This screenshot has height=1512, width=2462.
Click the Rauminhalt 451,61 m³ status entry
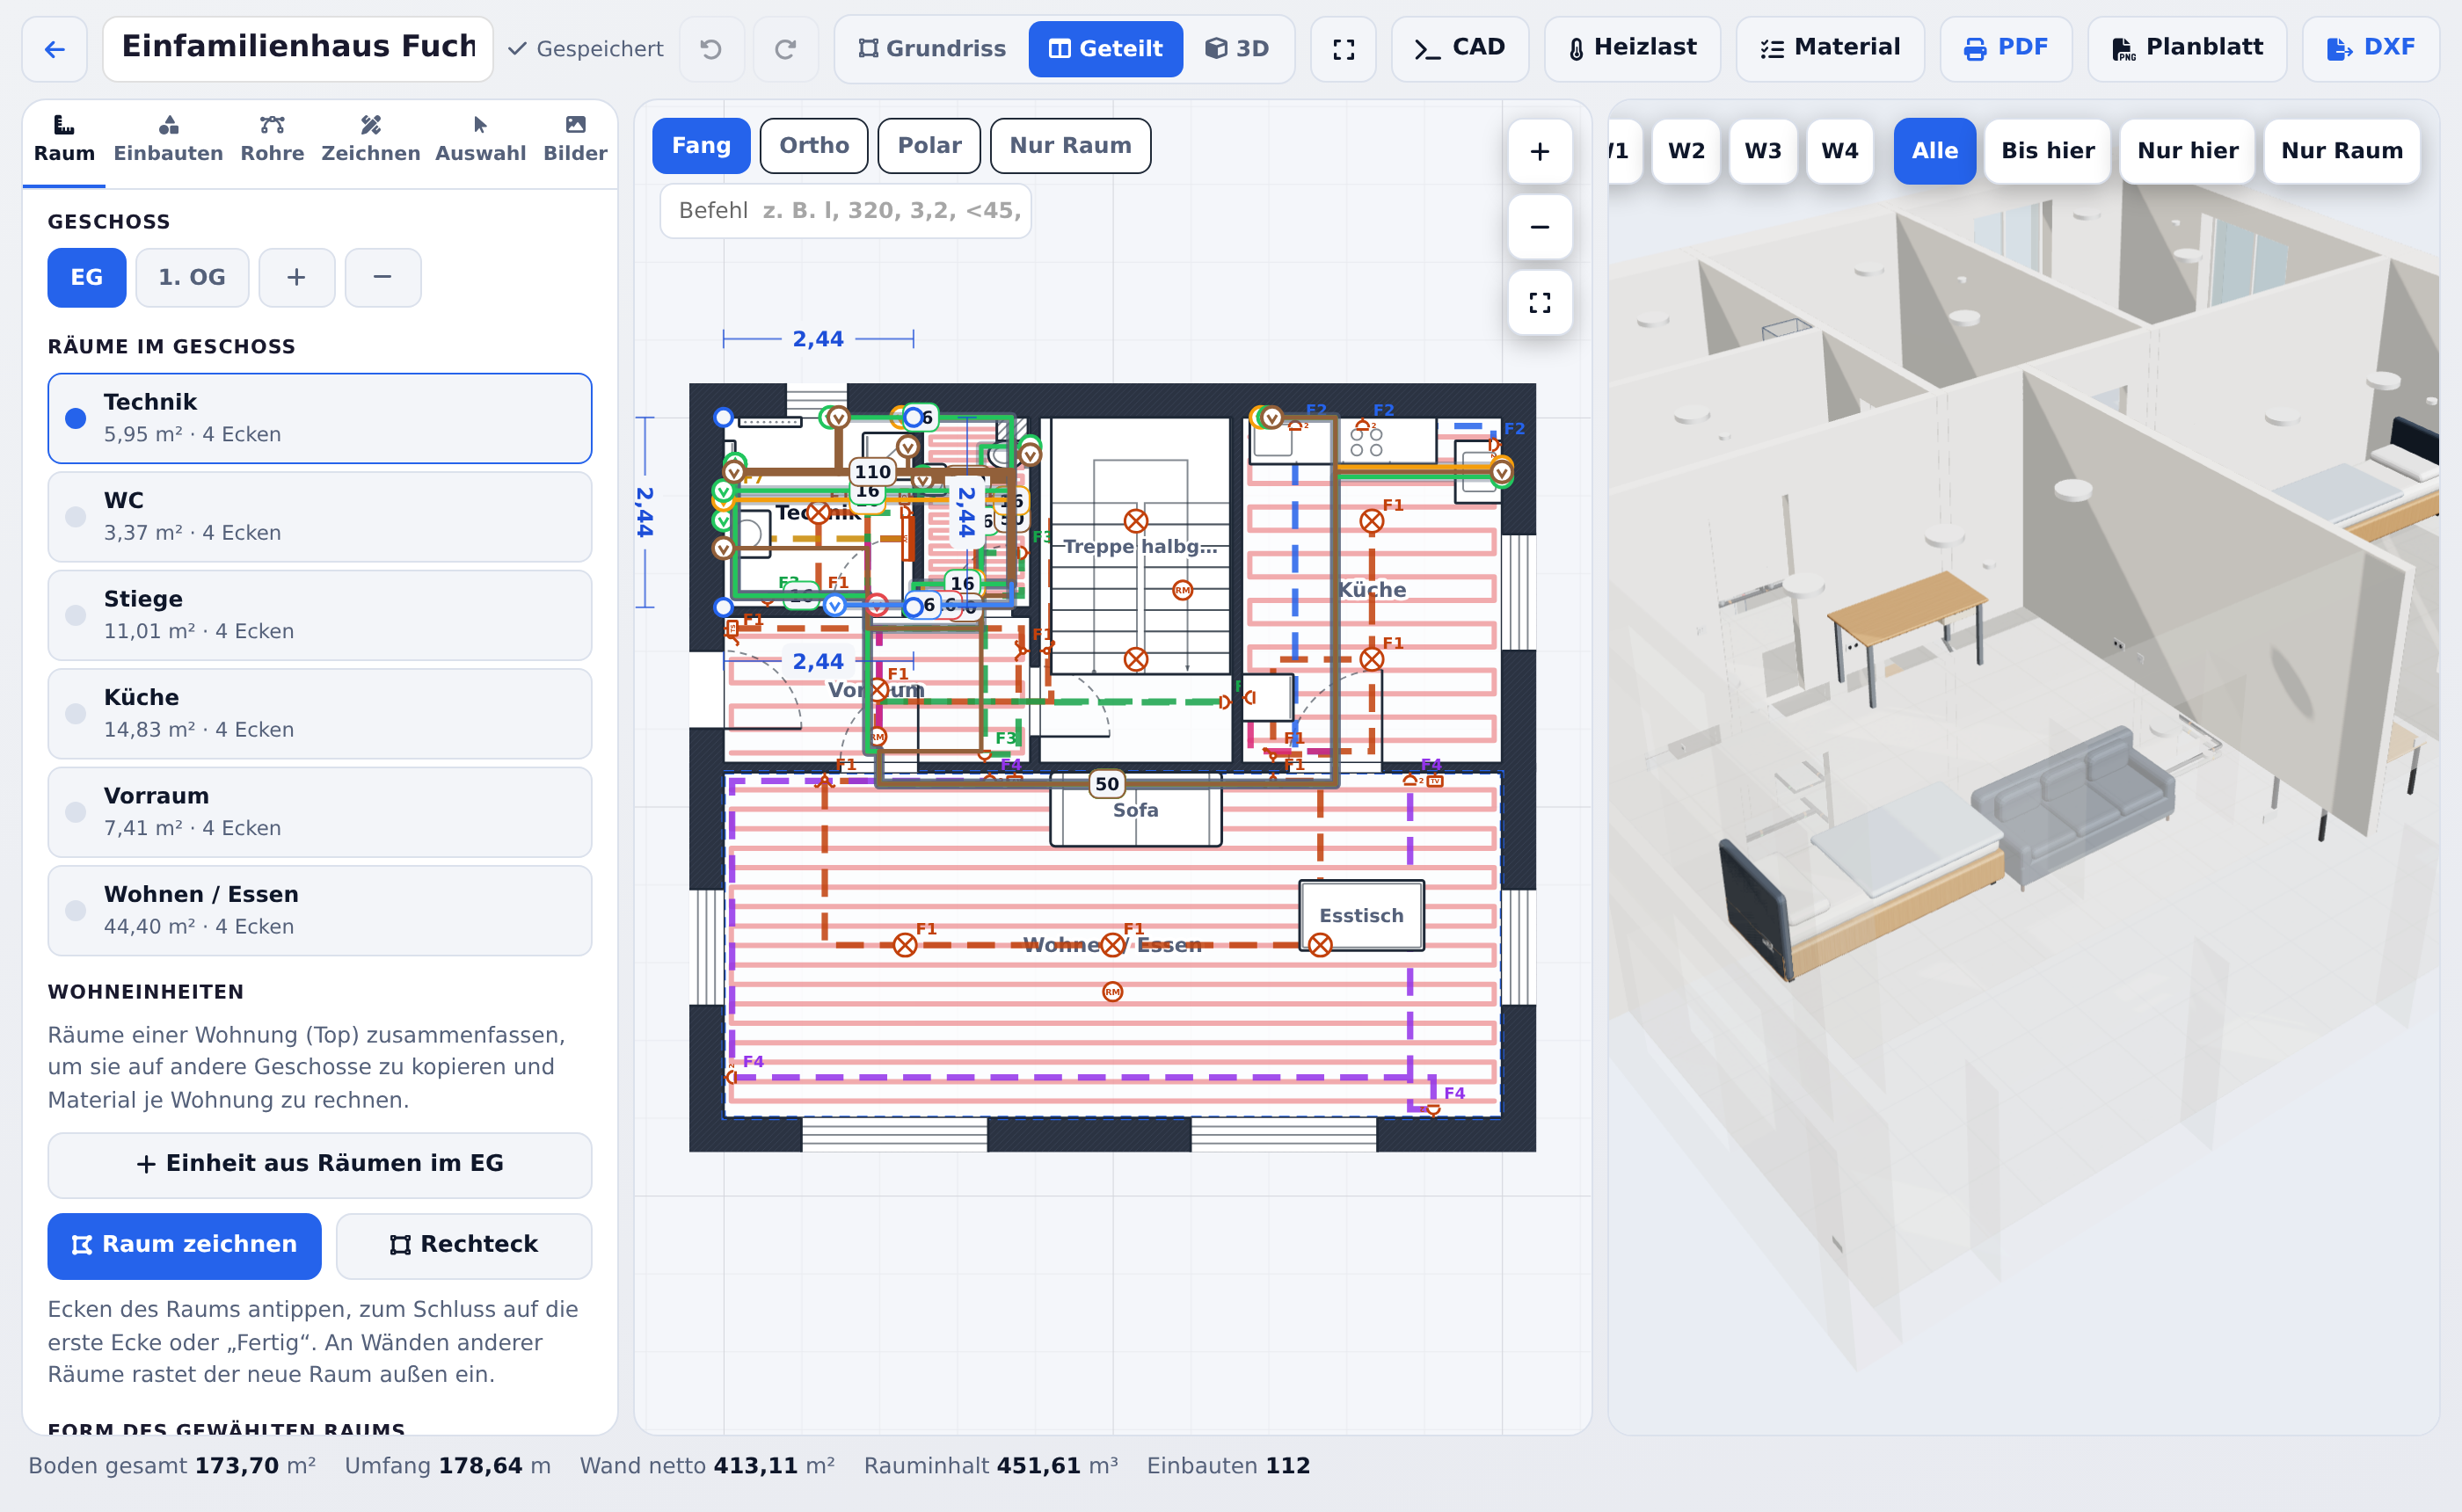coord(991,1466)
